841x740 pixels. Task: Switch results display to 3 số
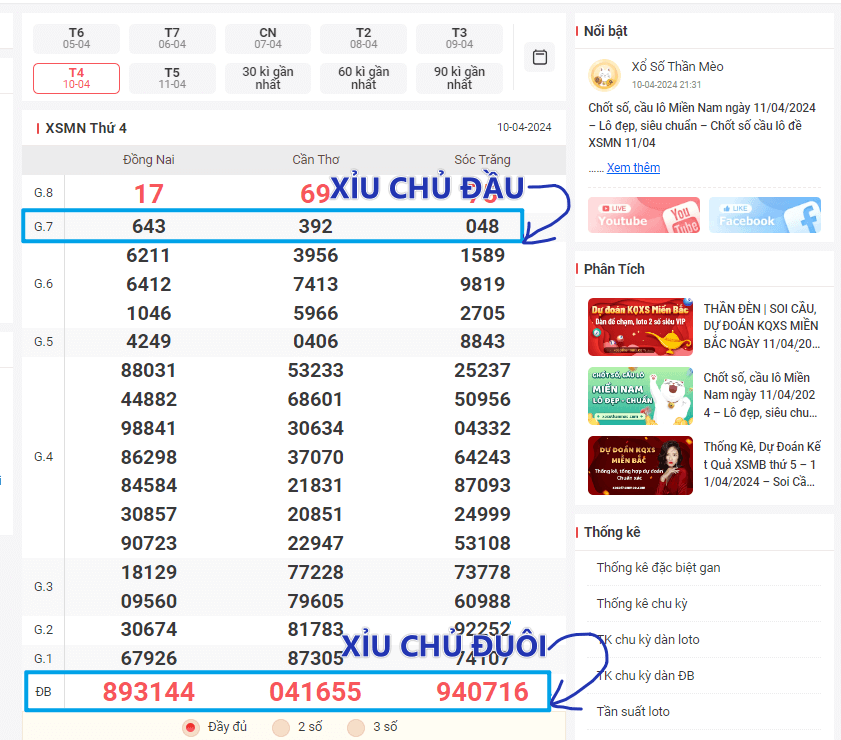click(x=356, y=727)
